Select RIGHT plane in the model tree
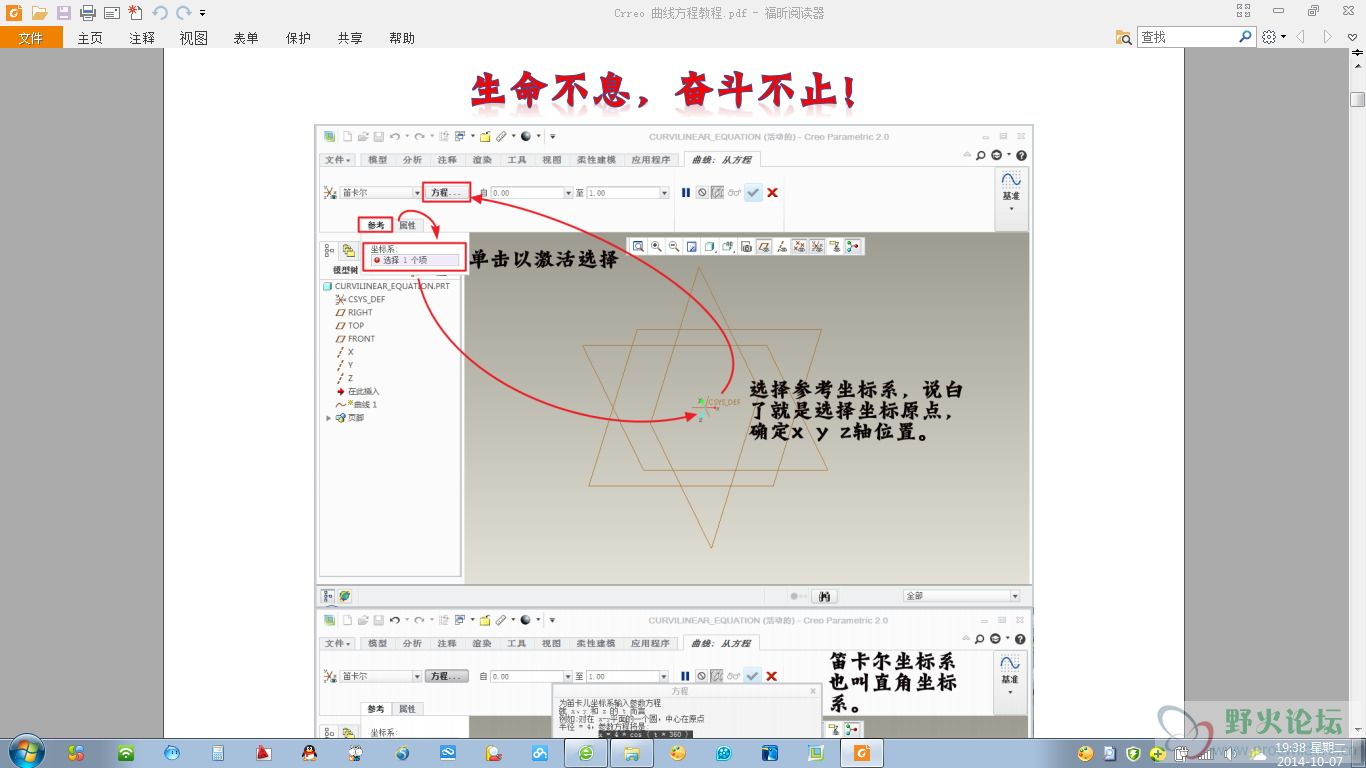The image size is (1366, 768). [353, 312]
